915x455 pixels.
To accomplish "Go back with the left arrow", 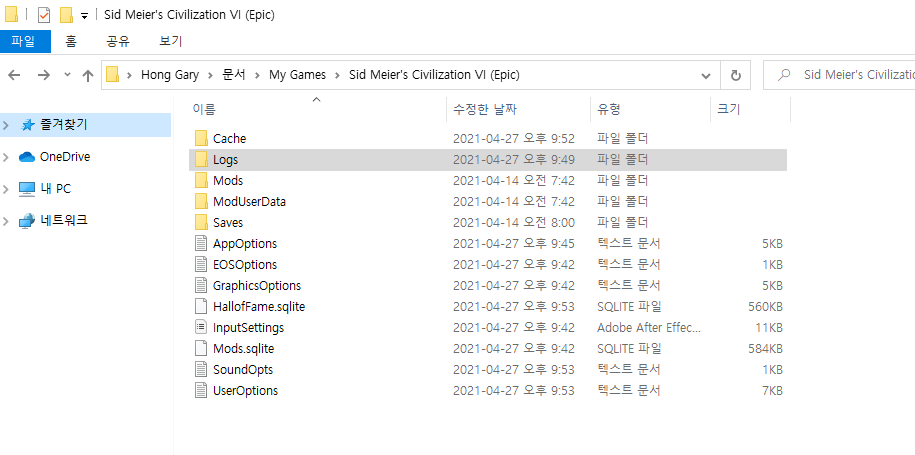I will pyautogui.click(x=14, y=75).
